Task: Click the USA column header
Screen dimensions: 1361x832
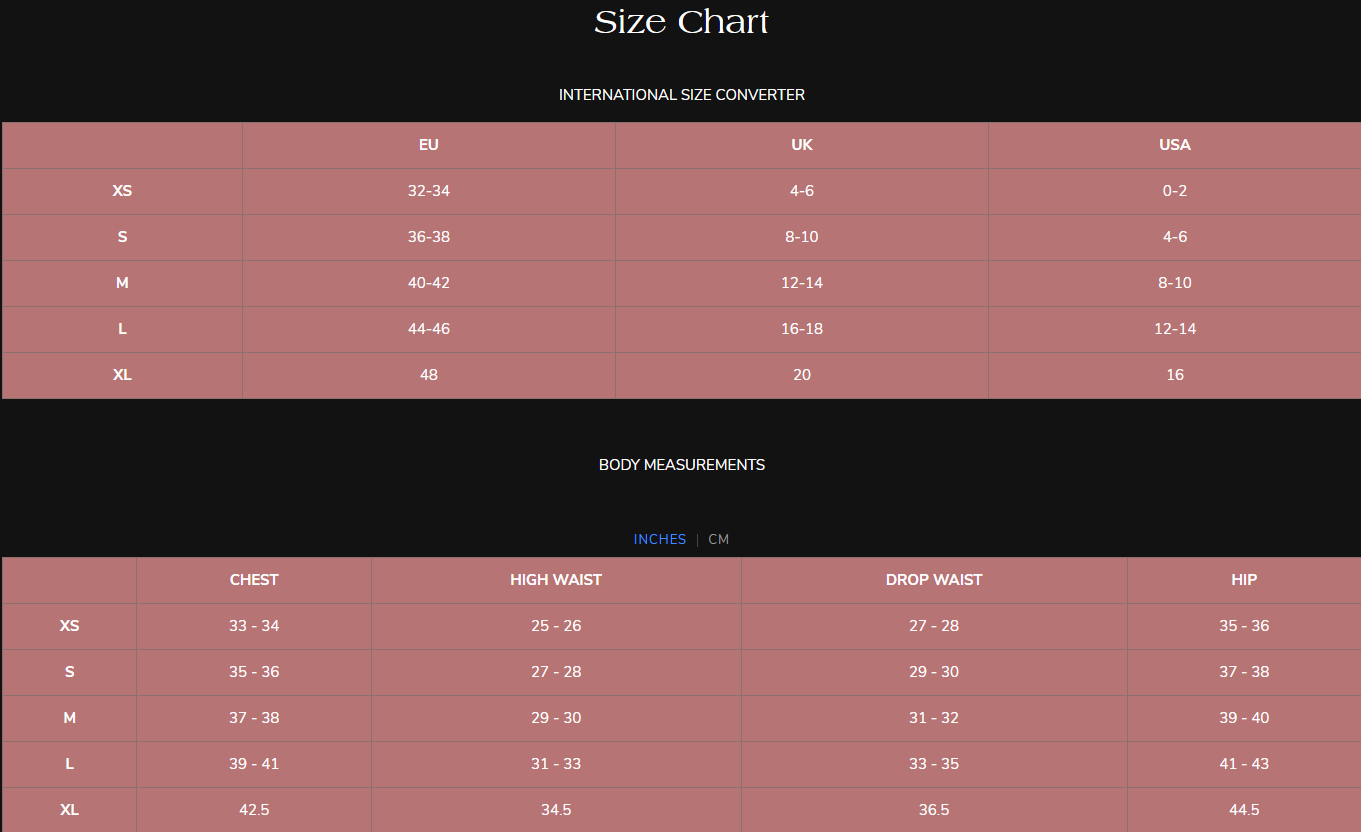Action: coord(1175,145)
